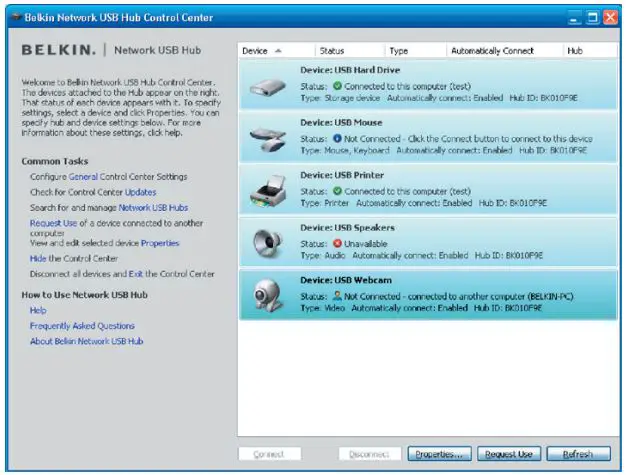
Task: Click the USB Printer device icon
Action: tap(268, 191)
